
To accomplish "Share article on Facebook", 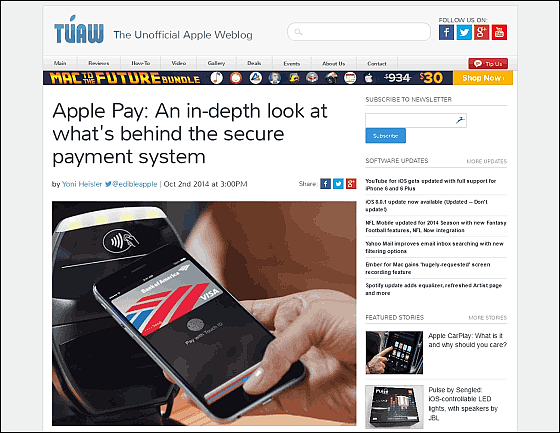I will tap(325, 184).
